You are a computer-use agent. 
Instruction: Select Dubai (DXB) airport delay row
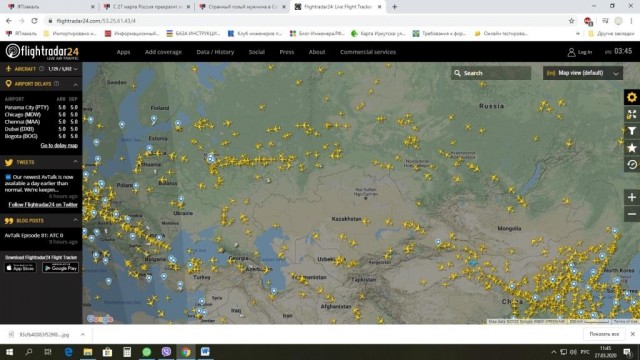(x=41, y=129)
